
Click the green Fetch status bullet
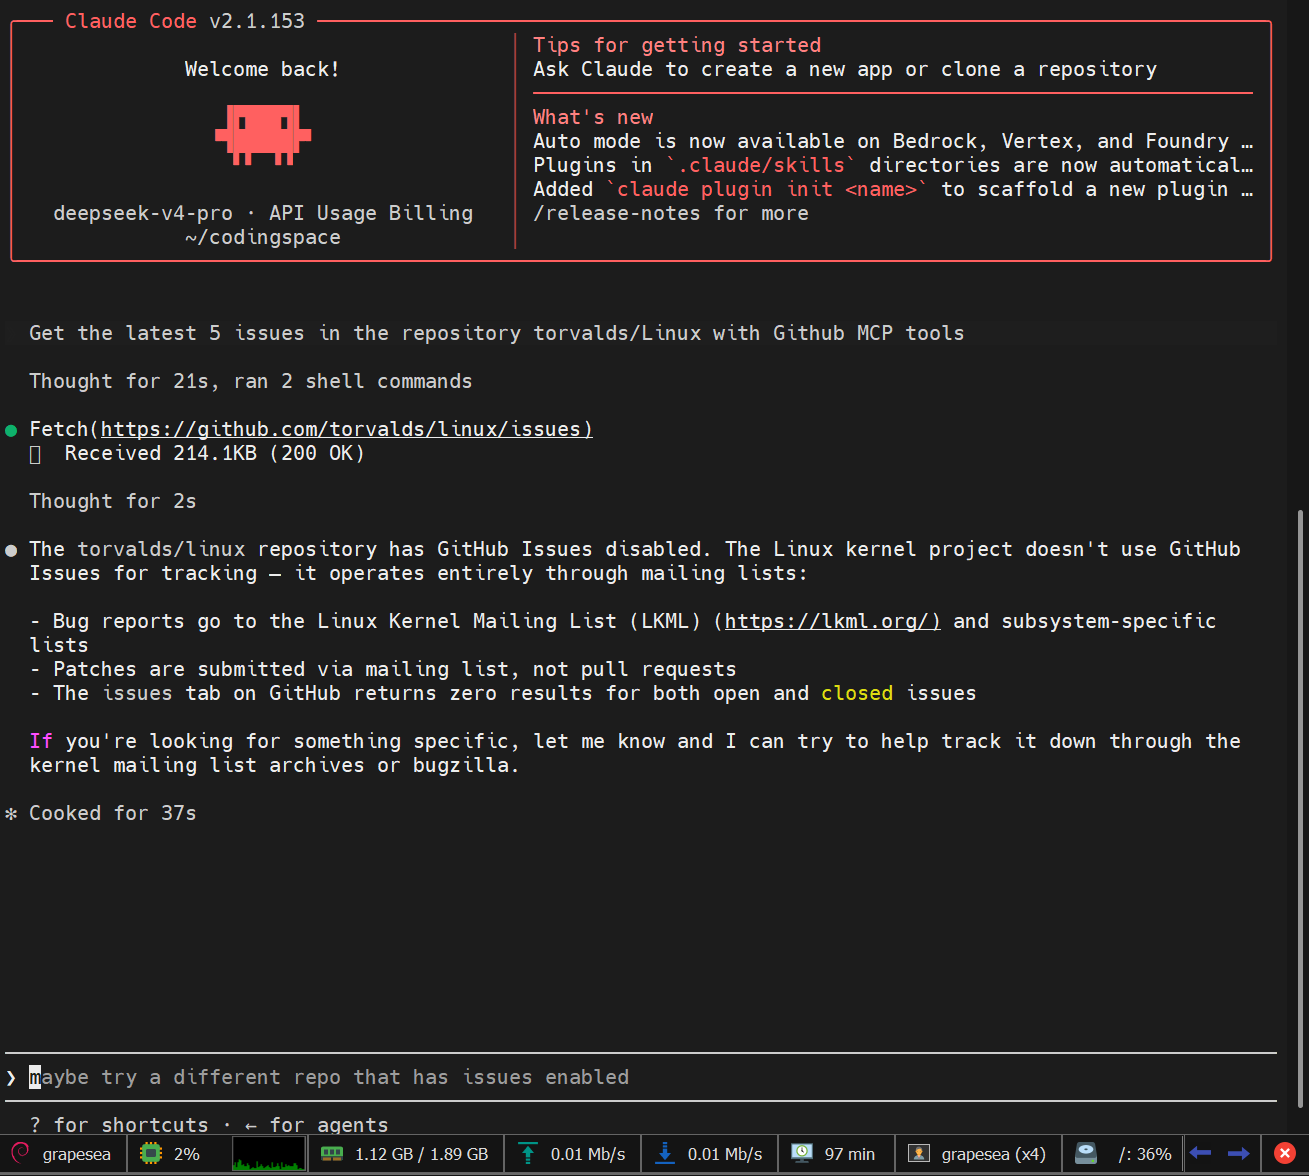click(11, 431)
